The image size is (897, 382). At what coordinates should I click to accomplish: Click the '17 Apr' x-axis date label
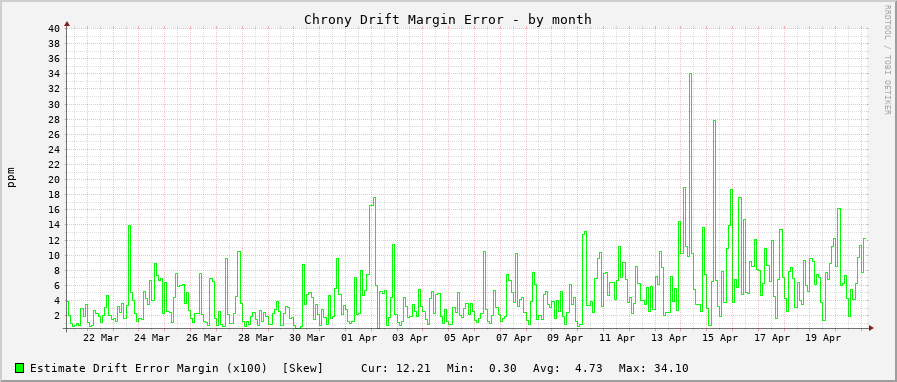point(772,338)
